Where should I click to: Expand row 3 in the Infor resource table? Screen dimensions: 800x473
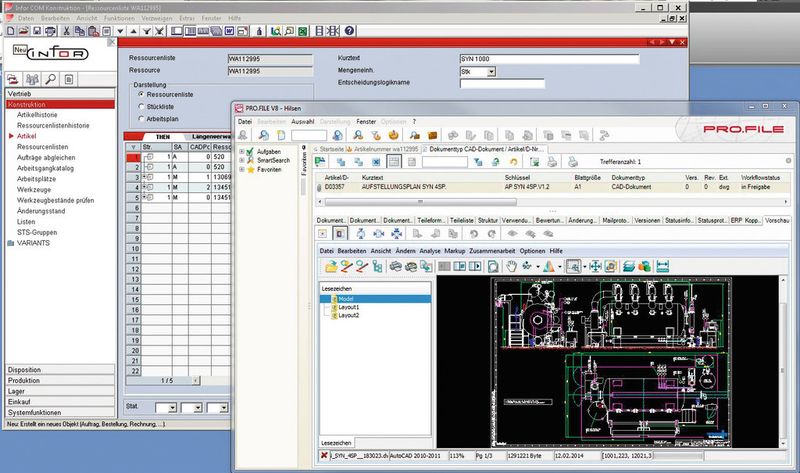point(144,177)
